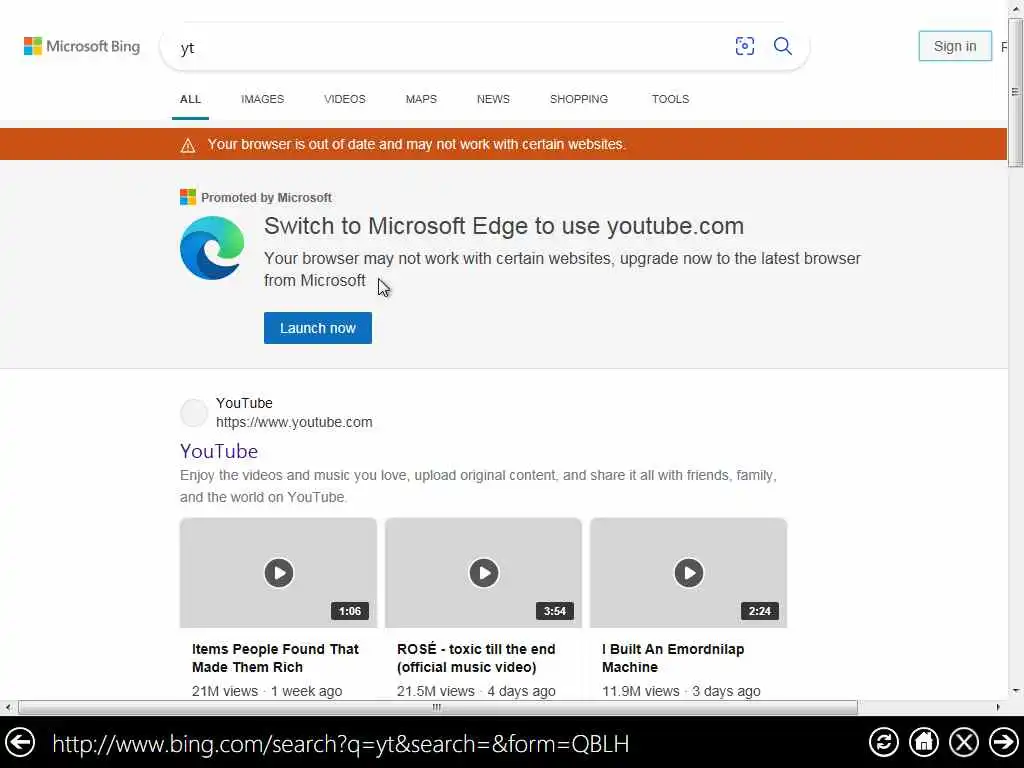This screenshot has width=1024, height=768.
Task: Click the scroll right arrow
Action: click(998, 707)
